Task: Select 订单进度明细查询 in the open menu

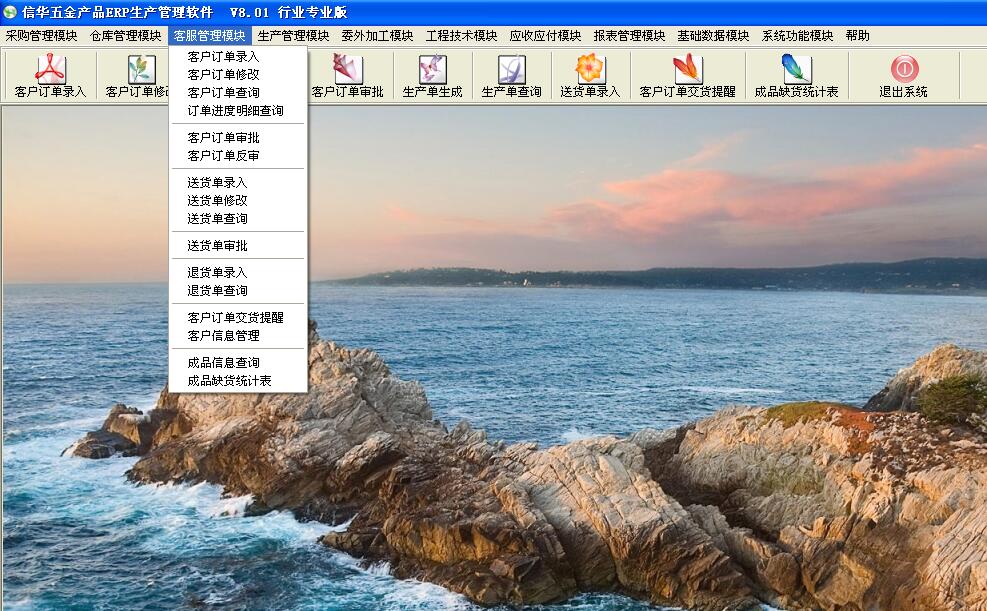Action: pos(235,111)
